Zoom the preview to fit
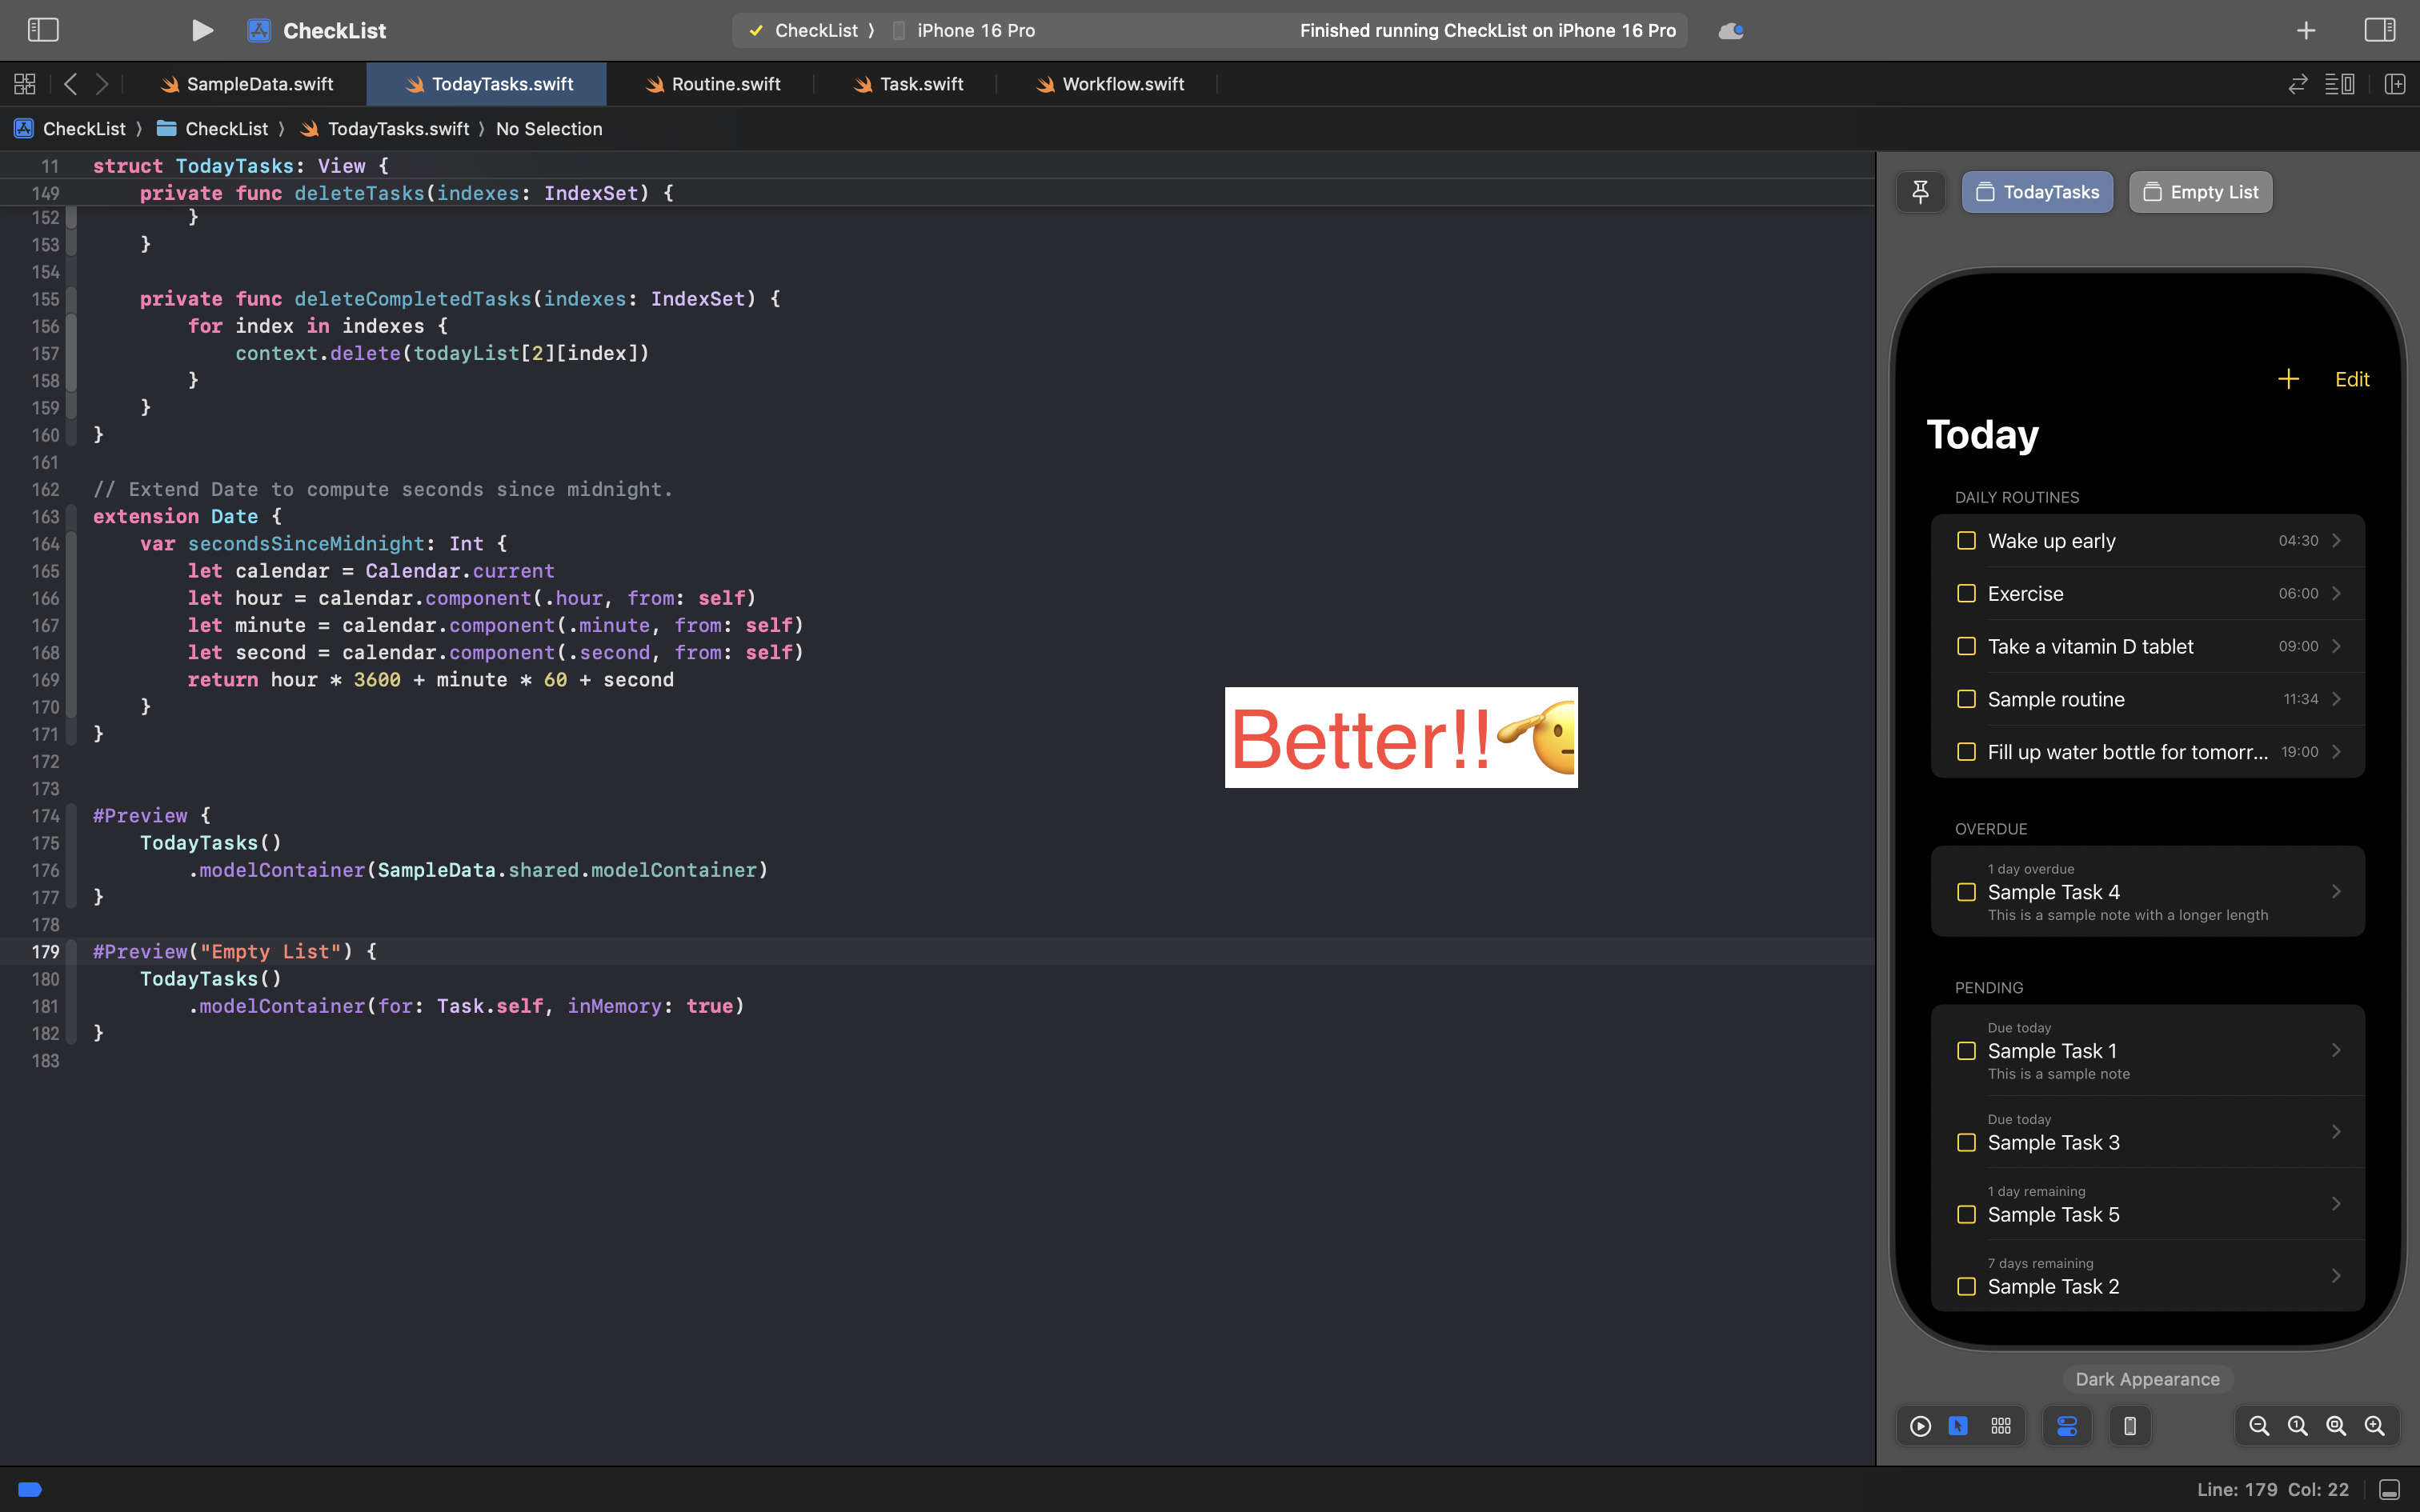This screenshot has width=2420, height=1512. (x=2336, y=1426)
